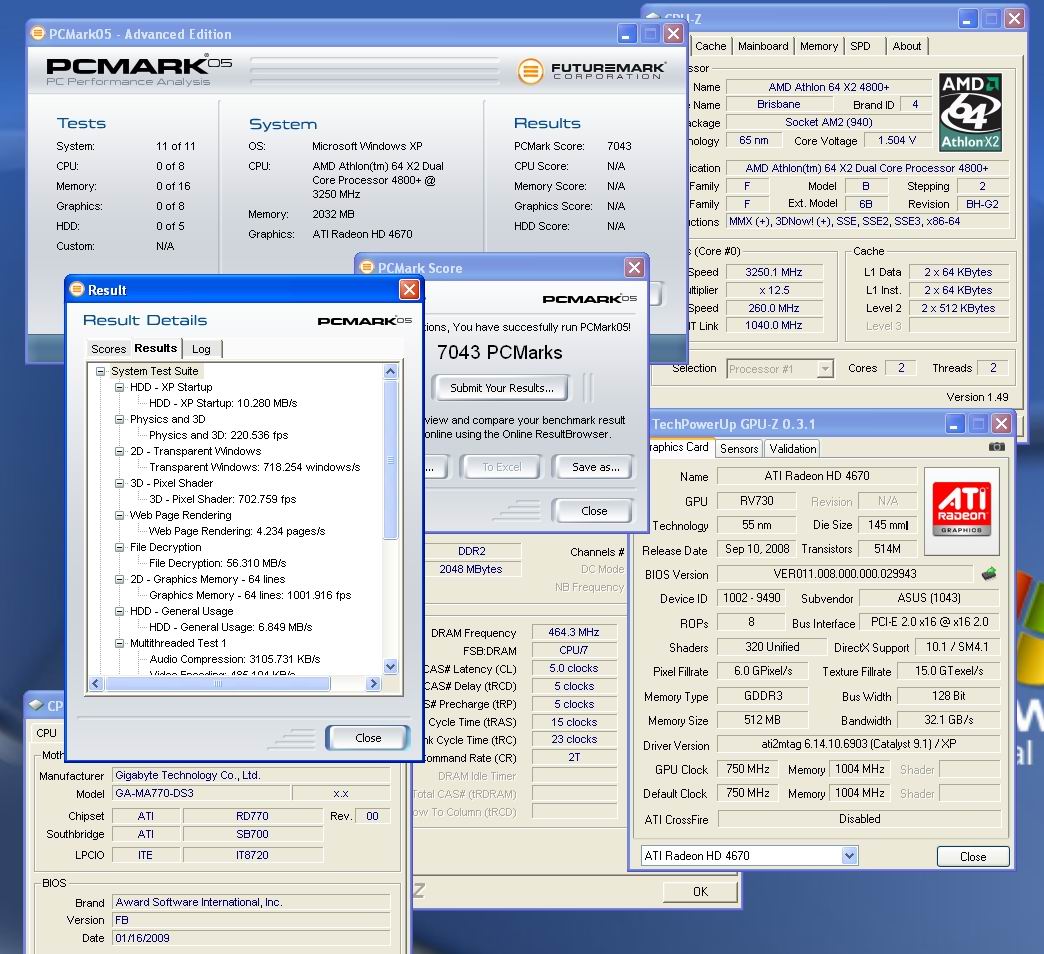Viewport: 1044px width, 954px height.
Task: Collapse the System Test Suite tree node
Action: click(x=101, y=371)
